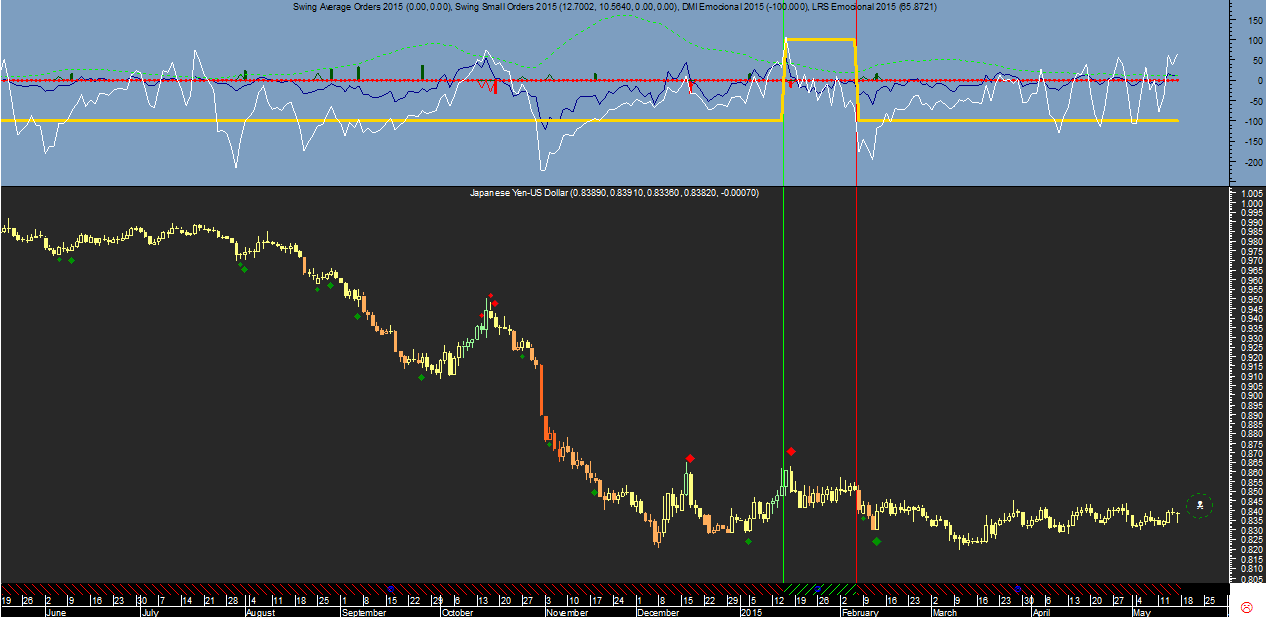Screen dimensions: 1266x617
Task: Click red diamond above January 2015 peak
Action: click(791, 452)
